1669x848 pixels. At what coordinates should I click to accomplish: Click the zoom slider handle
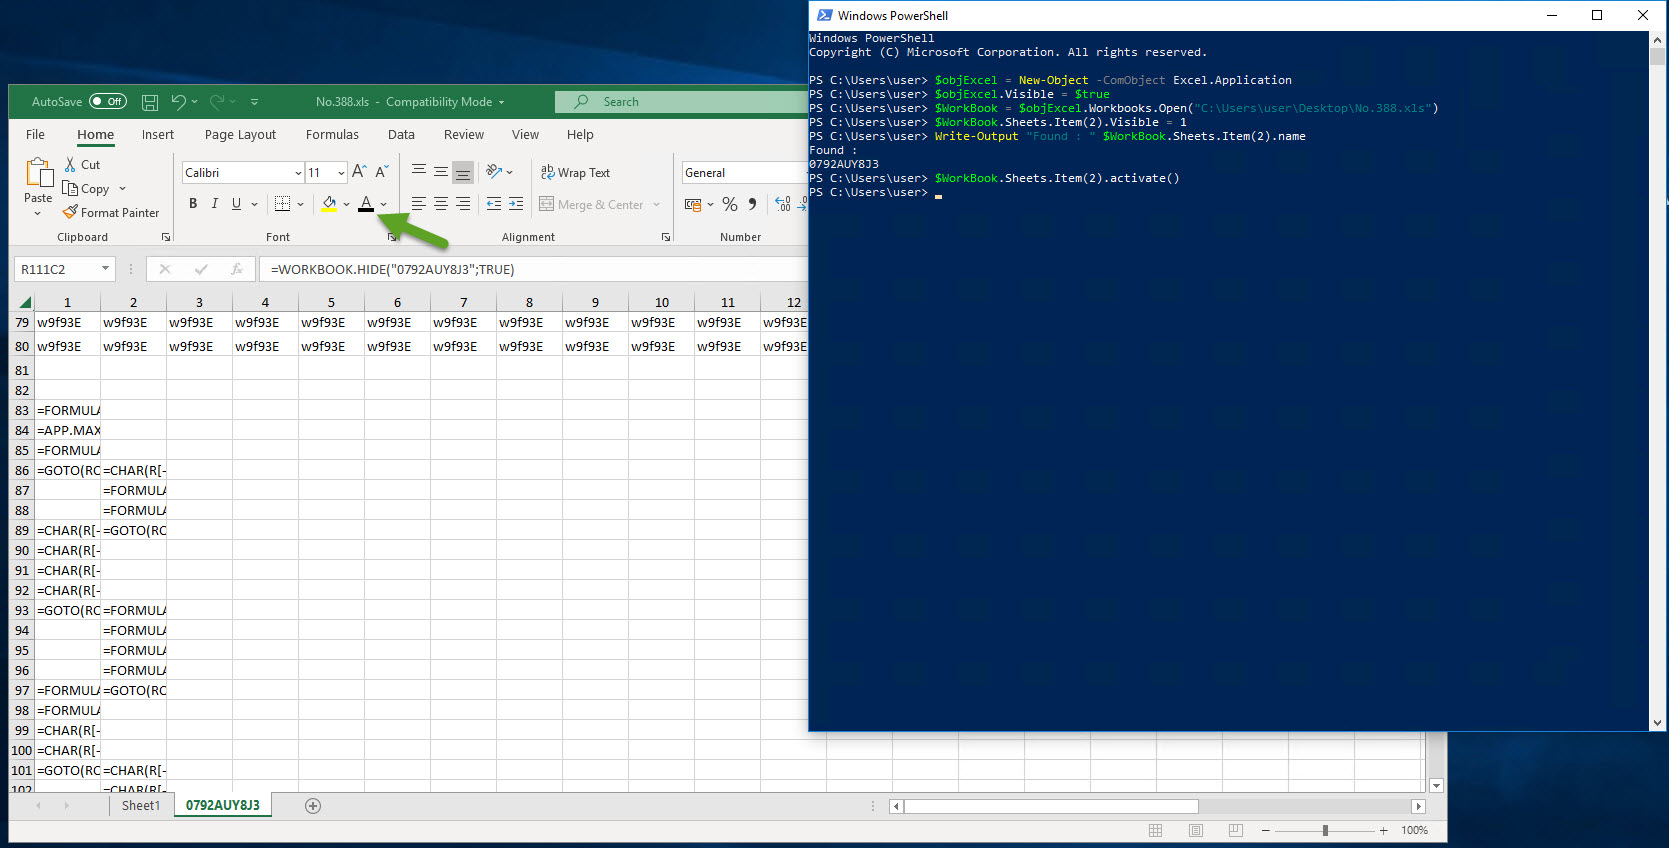pyautogui.click(x=1325, y=831)
